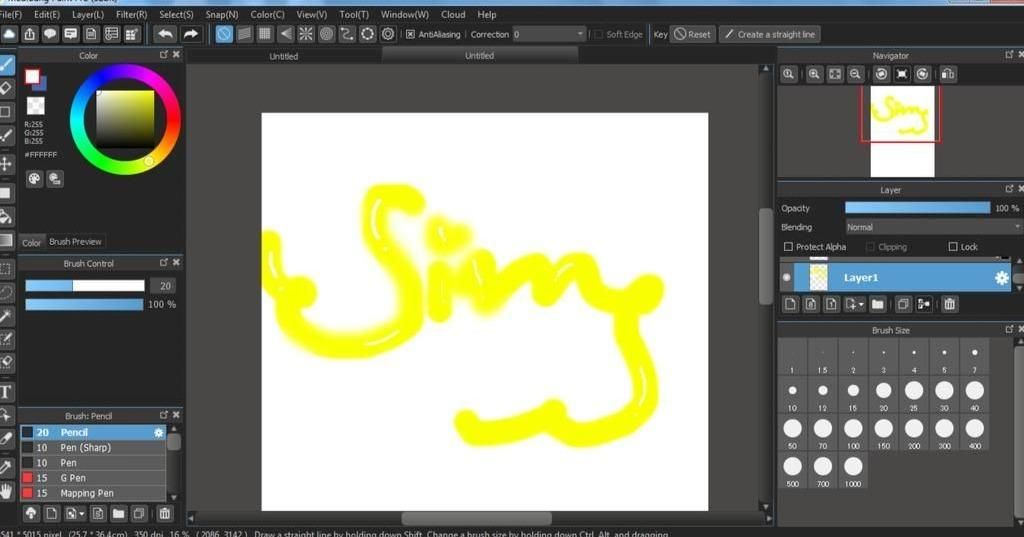Screen dimensions: 1024x537
Task: Click the Navigator zoom out icon
Action: coord(855,74)
